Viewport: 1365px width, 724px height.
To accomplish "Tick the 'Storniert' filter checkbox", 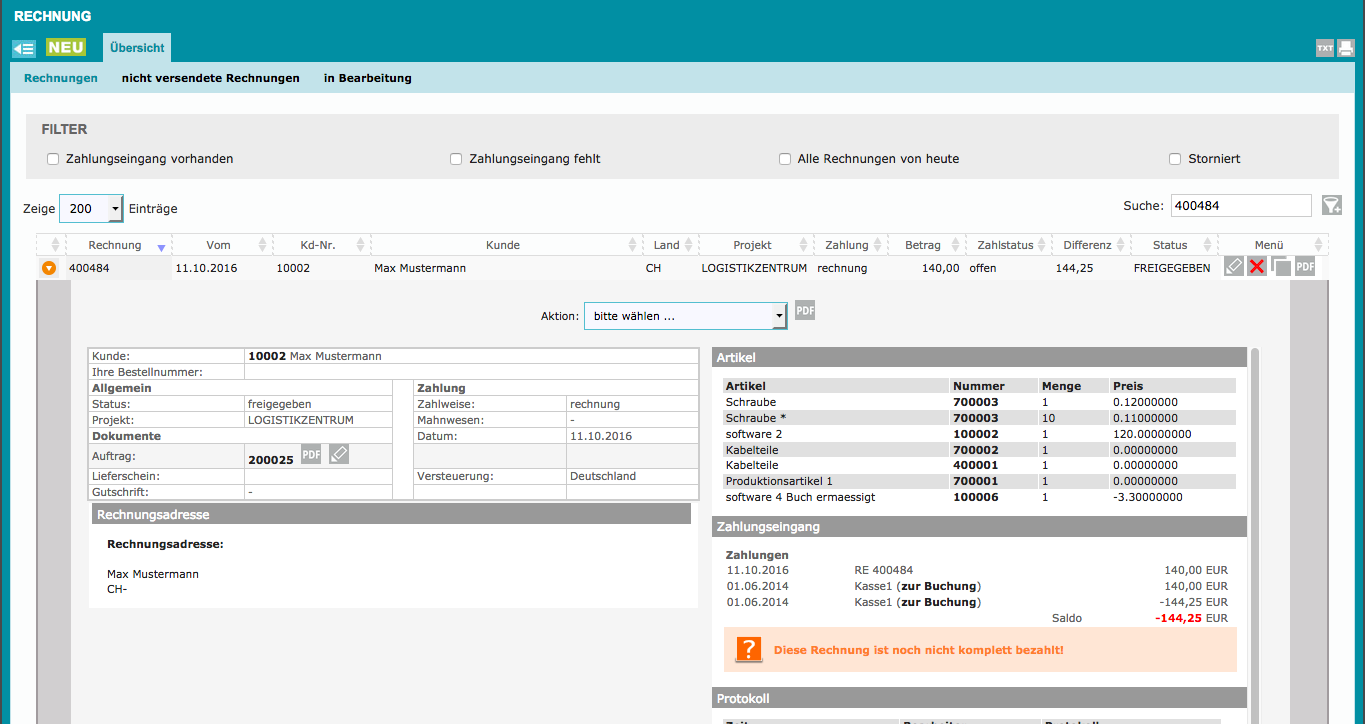I will click(1175, 159).
